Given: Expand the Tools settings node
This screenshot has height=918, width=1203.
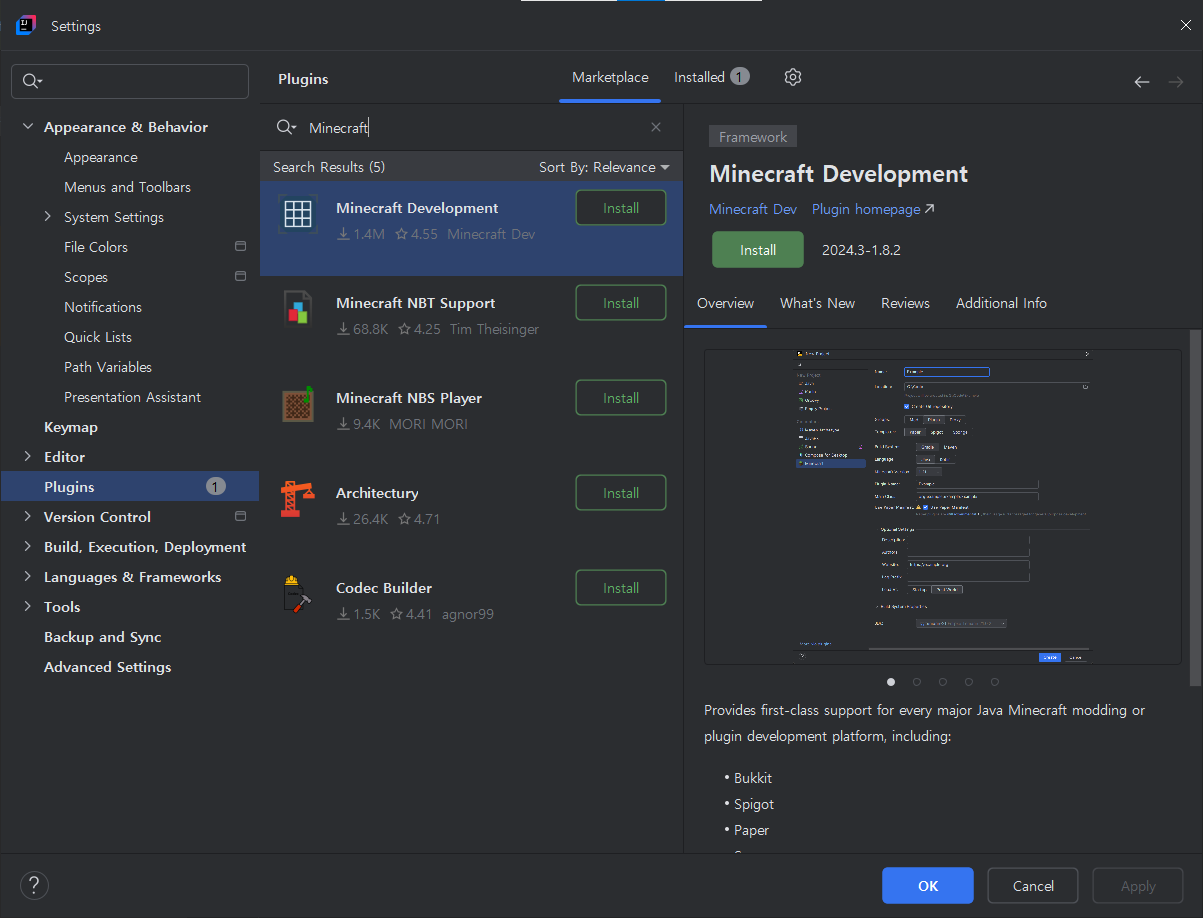Looking at the screenshot, I should pyautogui.click(x=27, y=606).
